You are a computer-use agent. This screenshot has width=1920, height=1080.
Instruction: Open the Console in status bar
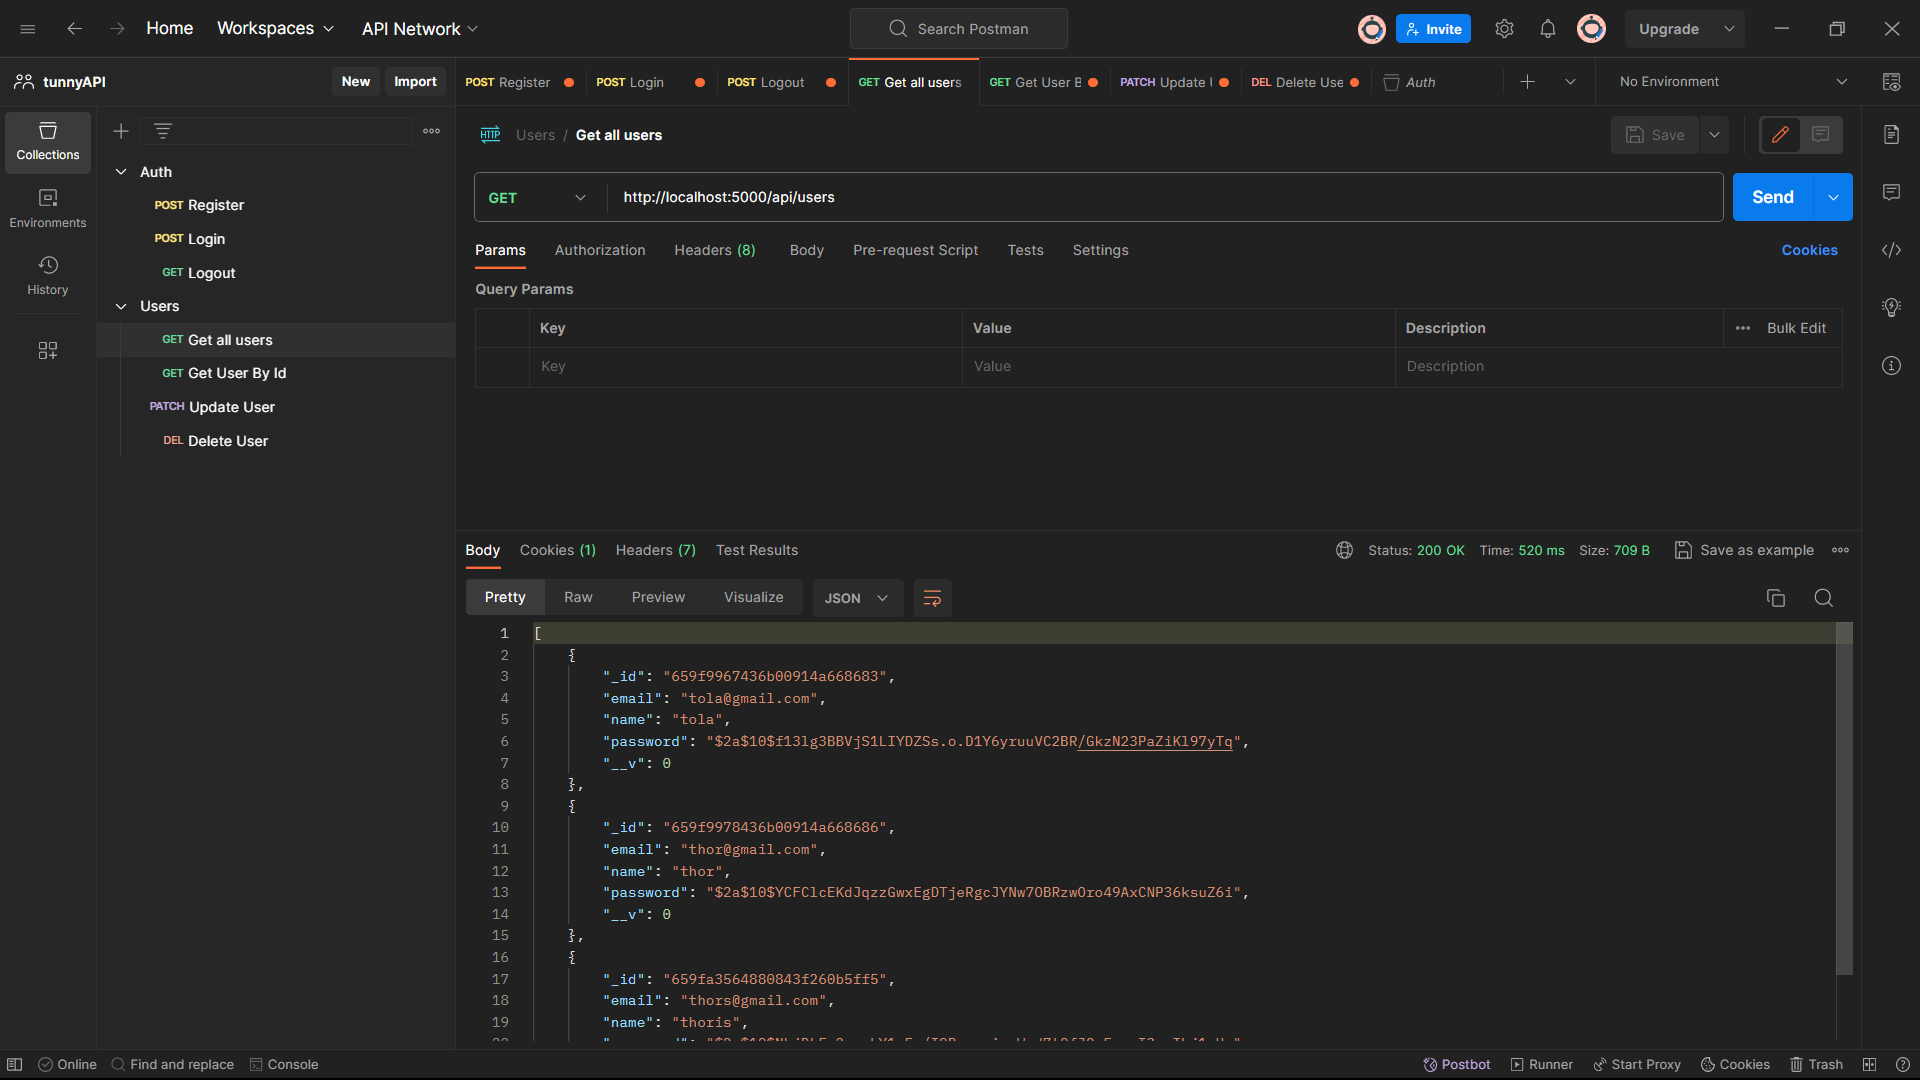(284, 1064)
